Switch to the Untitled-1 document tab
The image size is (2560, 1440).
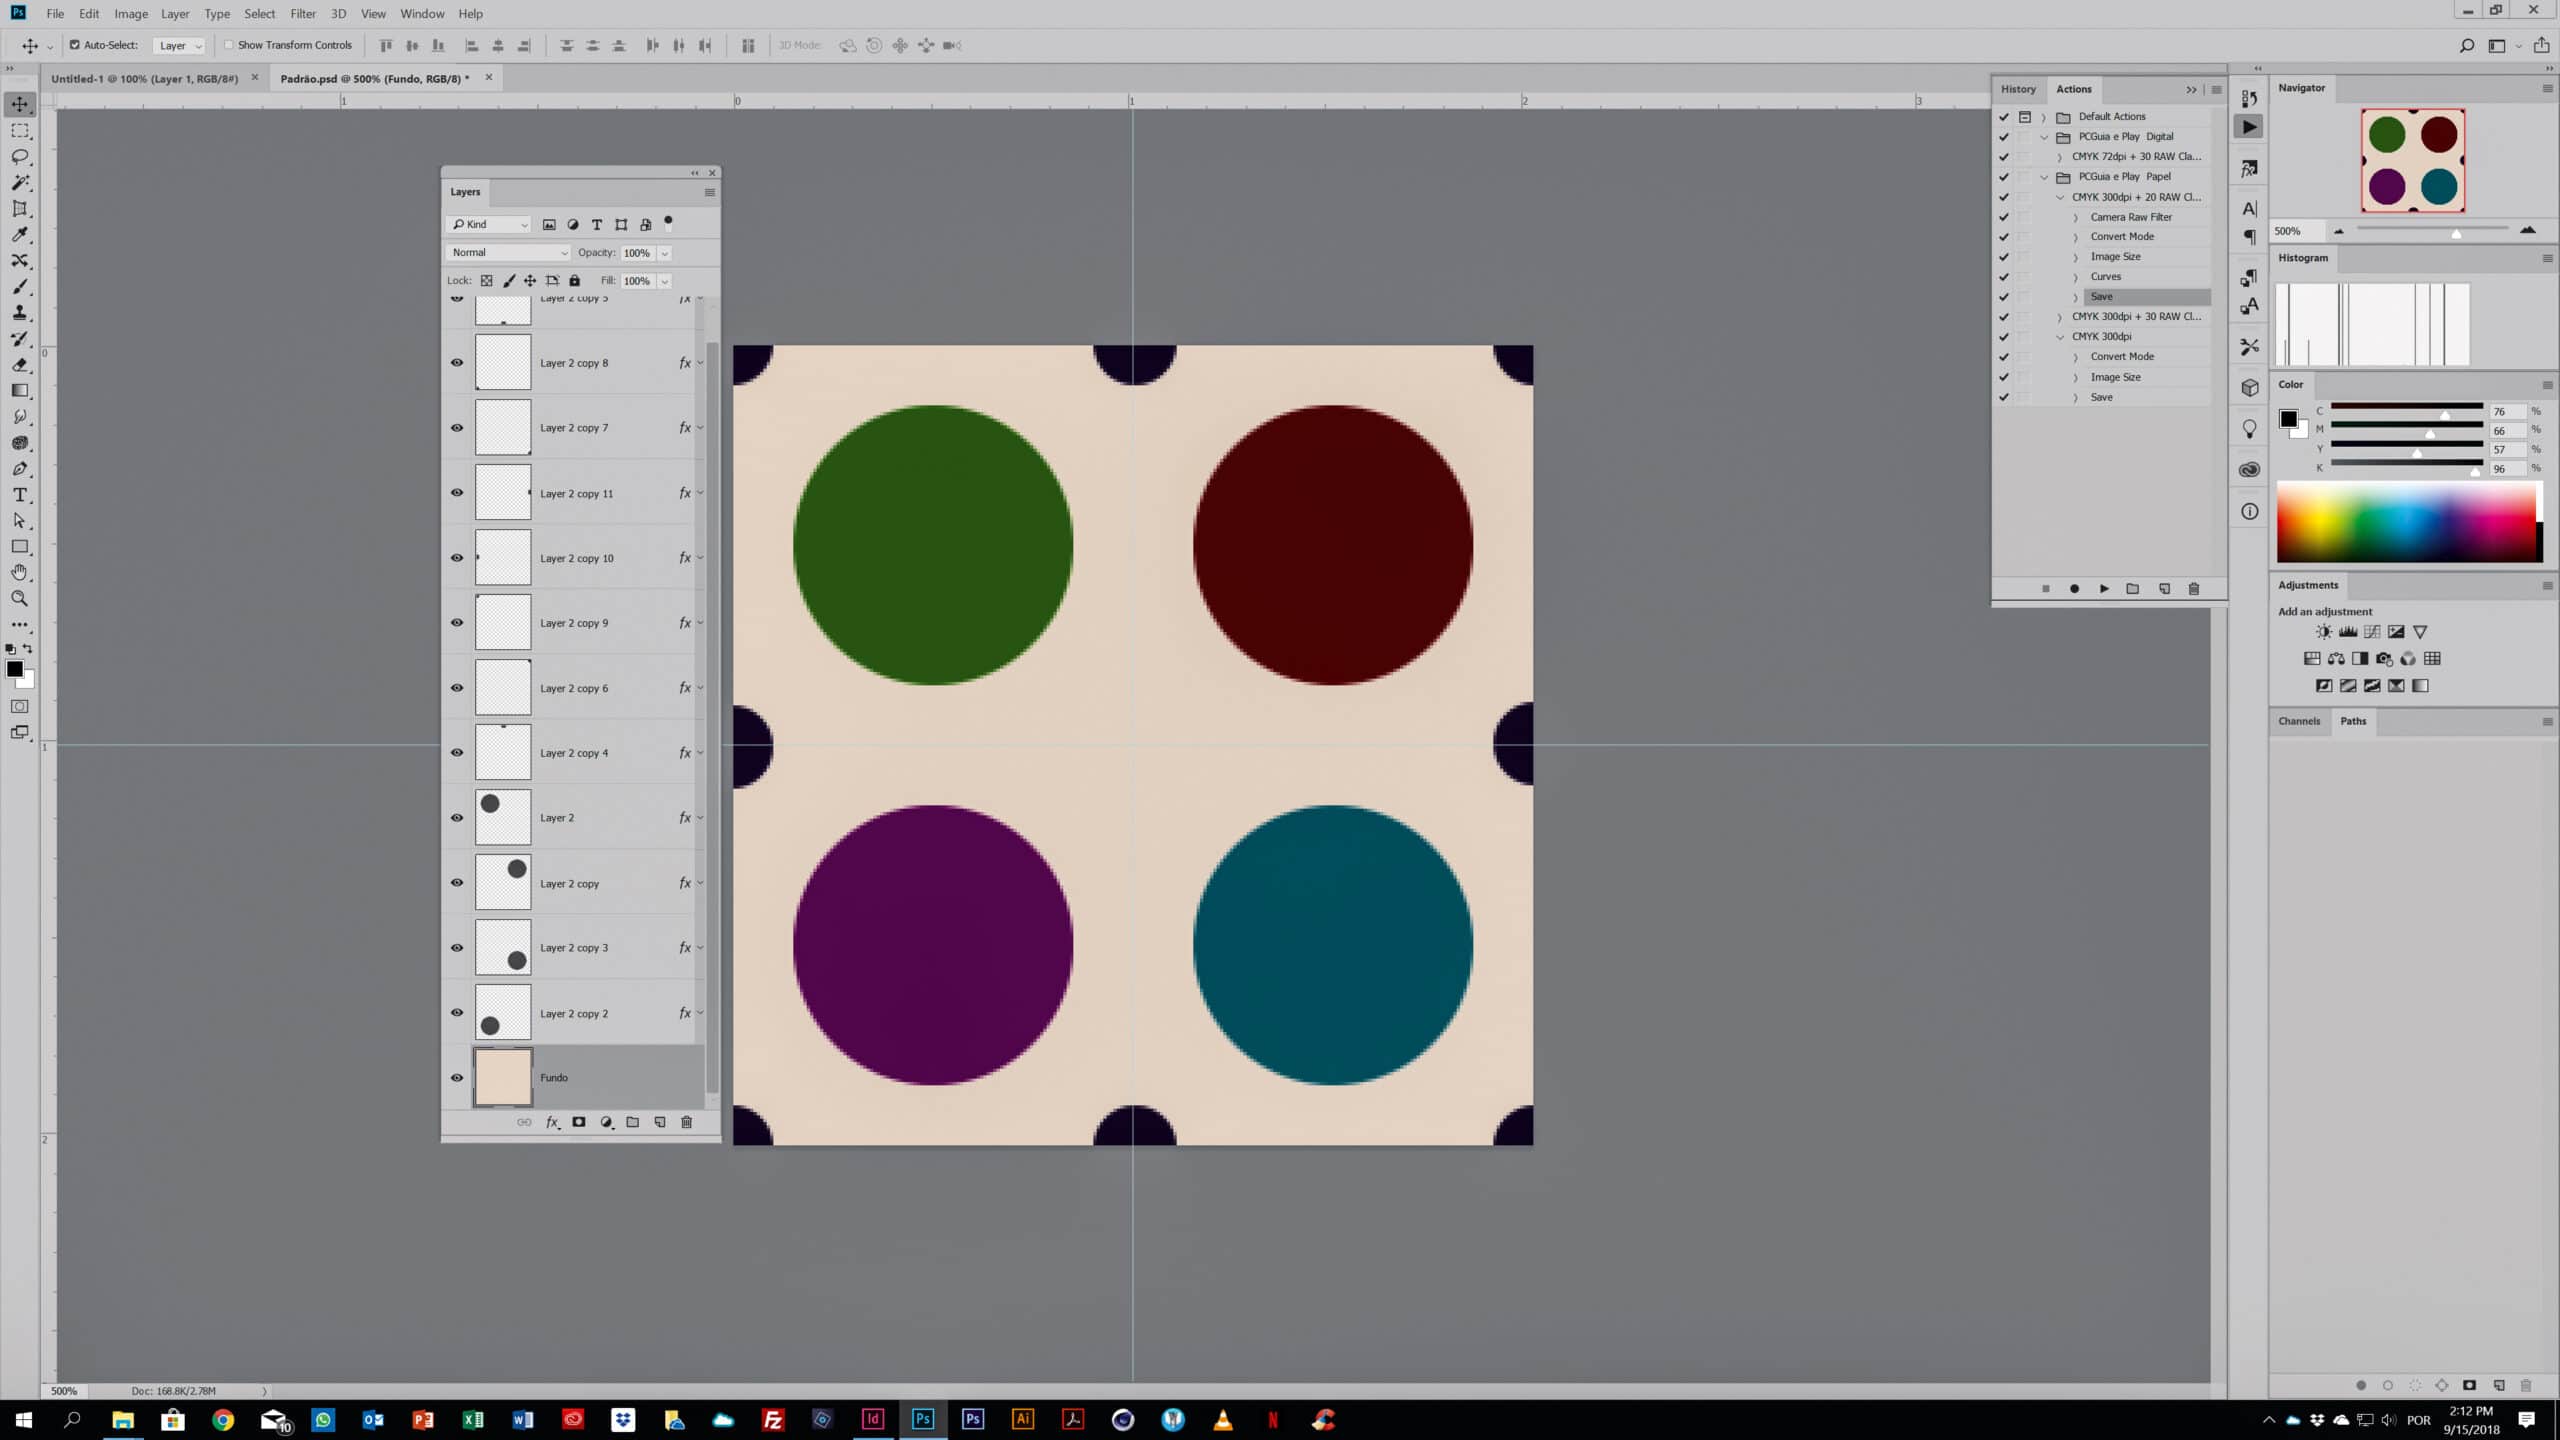[145, 78]
